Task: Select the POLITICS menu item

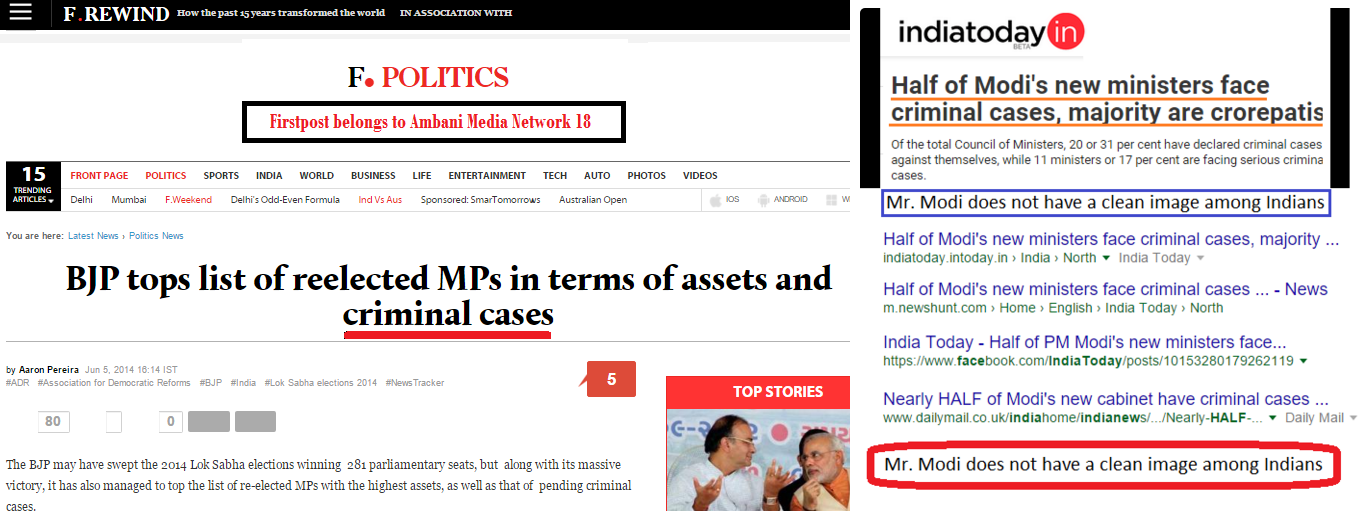Action: click(166, 176)
